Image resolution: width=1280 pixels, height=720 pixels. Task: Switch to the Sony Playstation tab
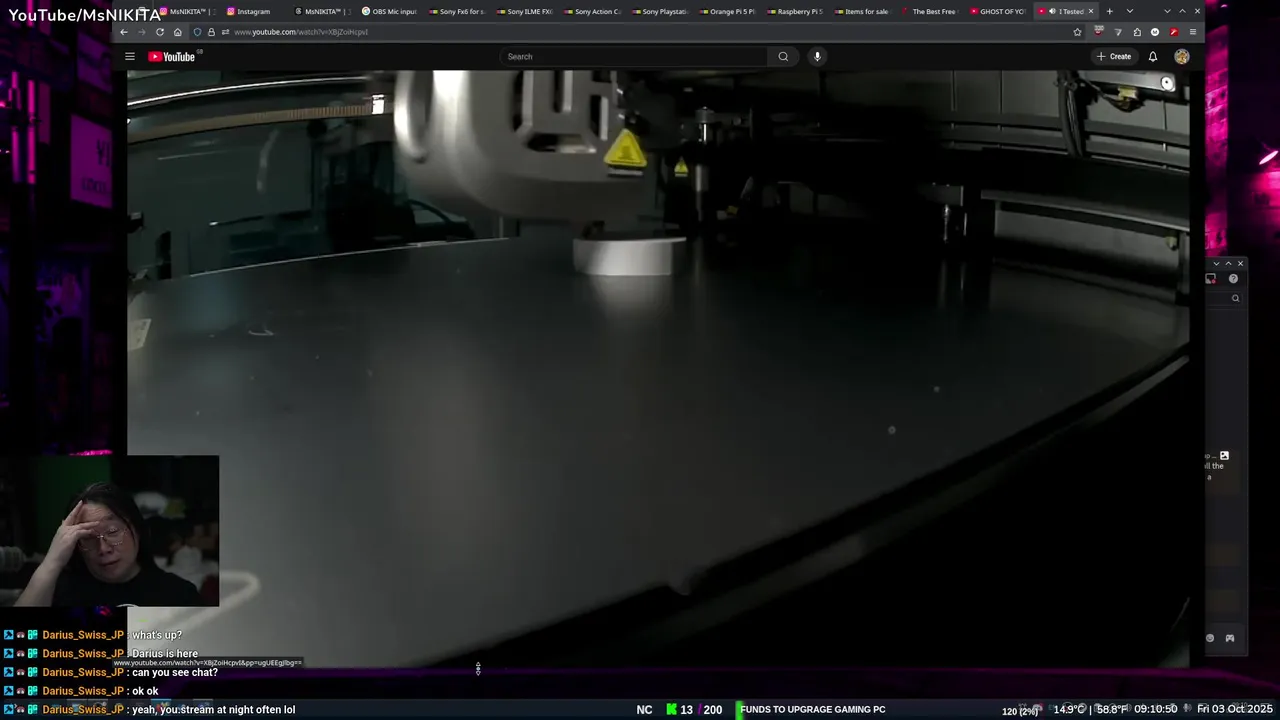coord(660,11)
